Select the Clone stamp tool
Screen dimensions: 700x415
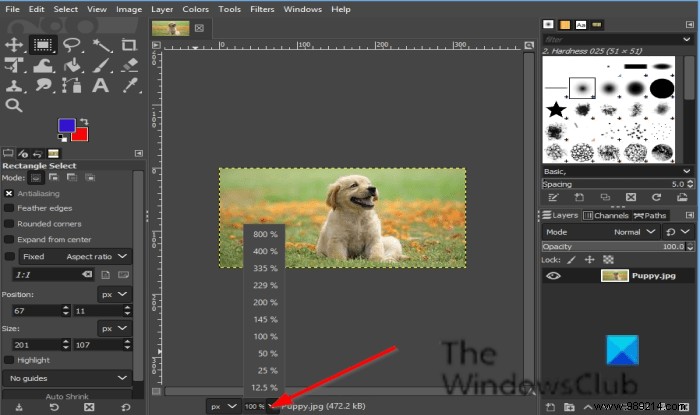click(14, 85)
